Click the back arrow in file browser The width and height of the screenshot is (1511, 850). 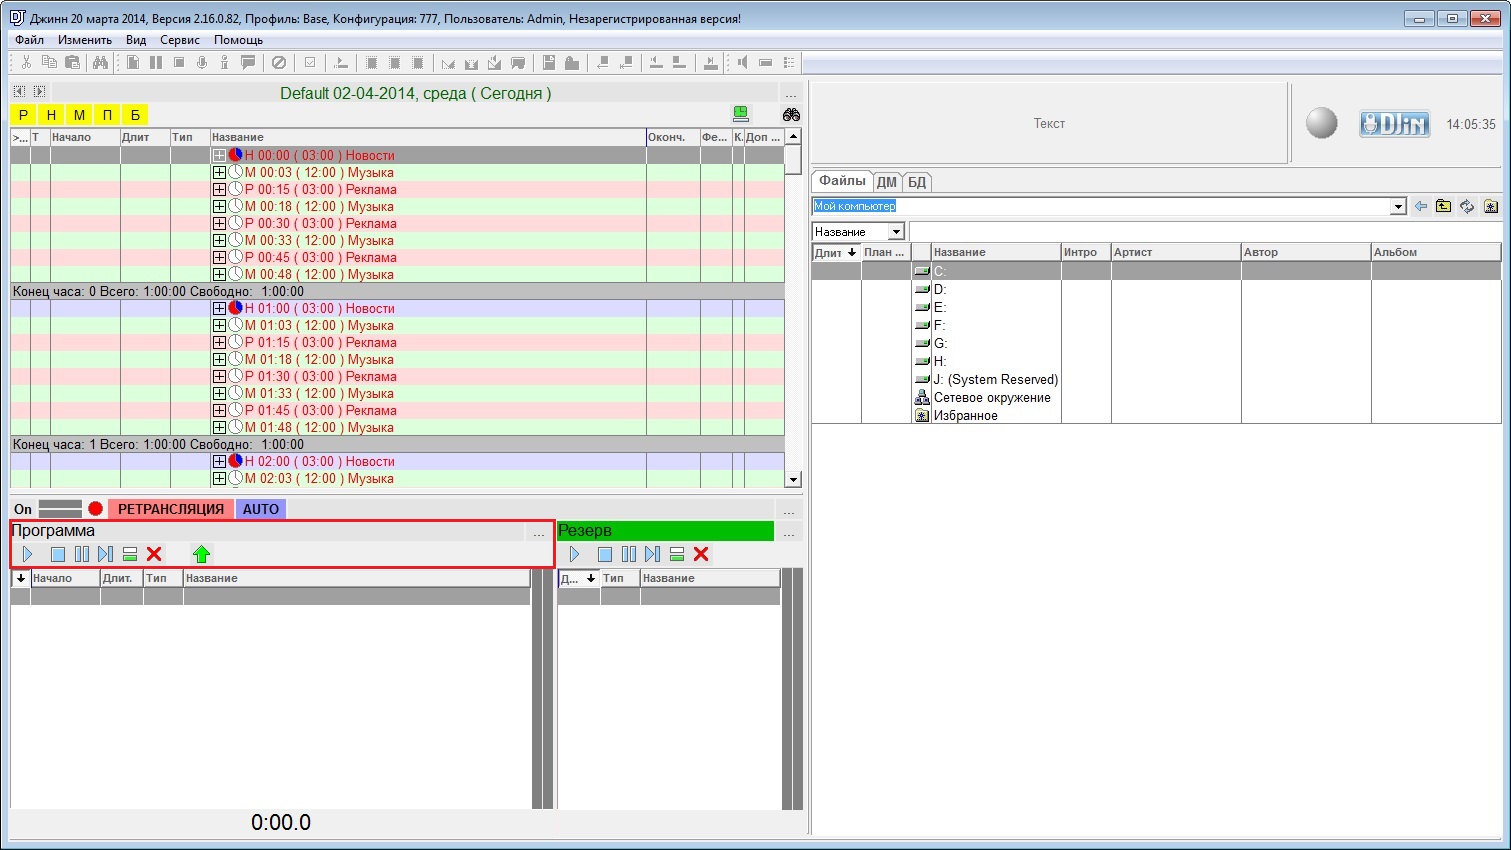tap(1421, 206)
